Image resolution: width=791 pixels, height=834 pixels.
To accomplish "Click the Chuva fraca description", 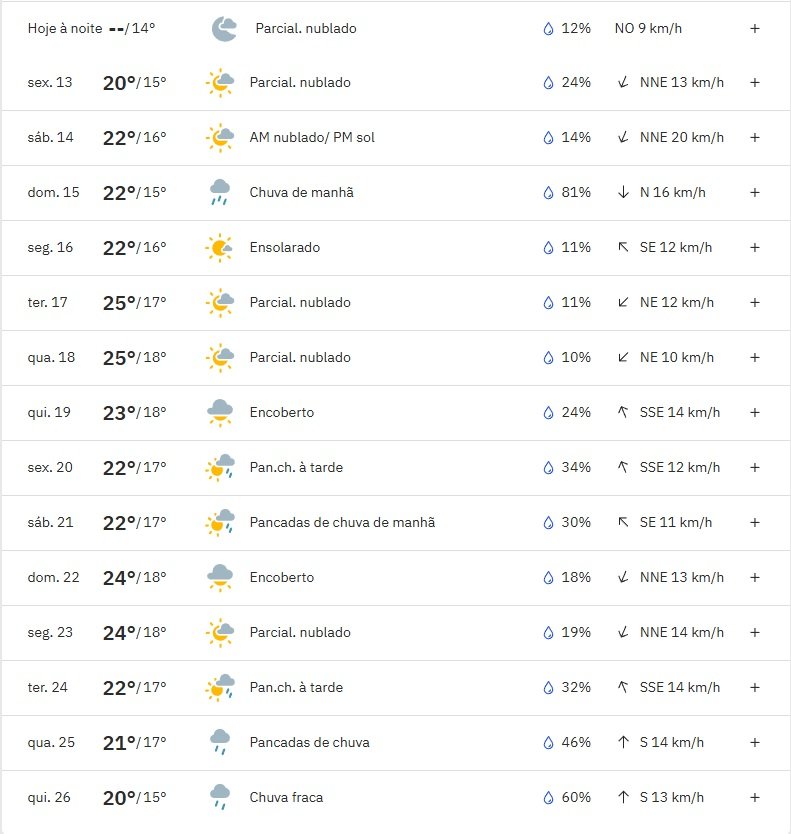I will click(286, 797).
